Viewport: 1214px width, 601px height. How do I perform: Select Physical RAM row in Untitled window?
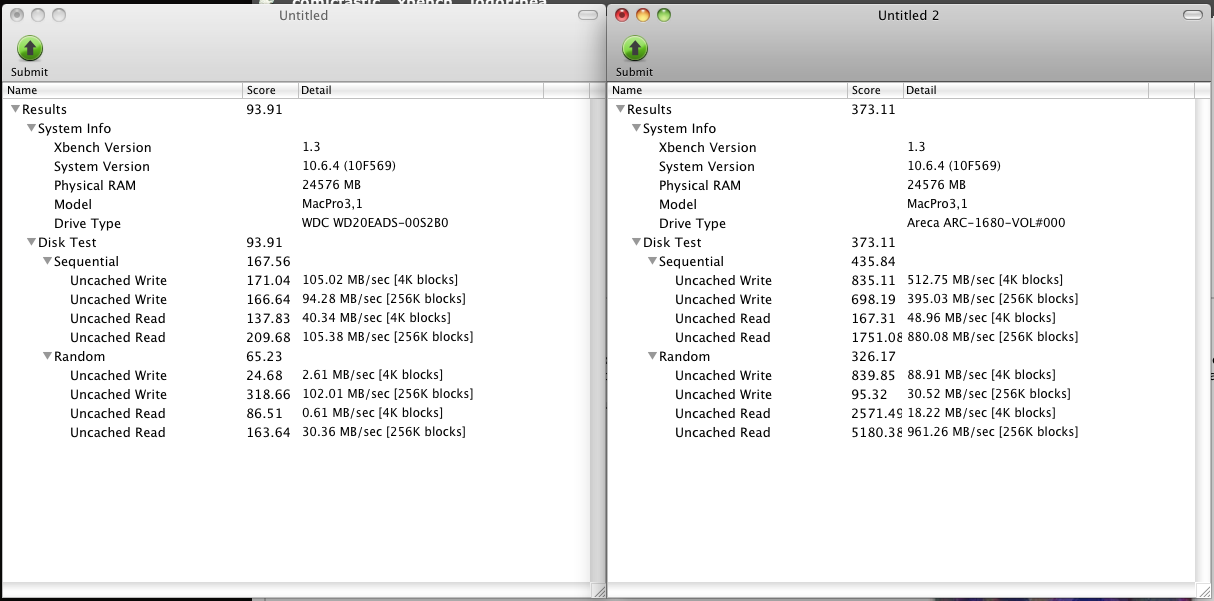(296, 185)
